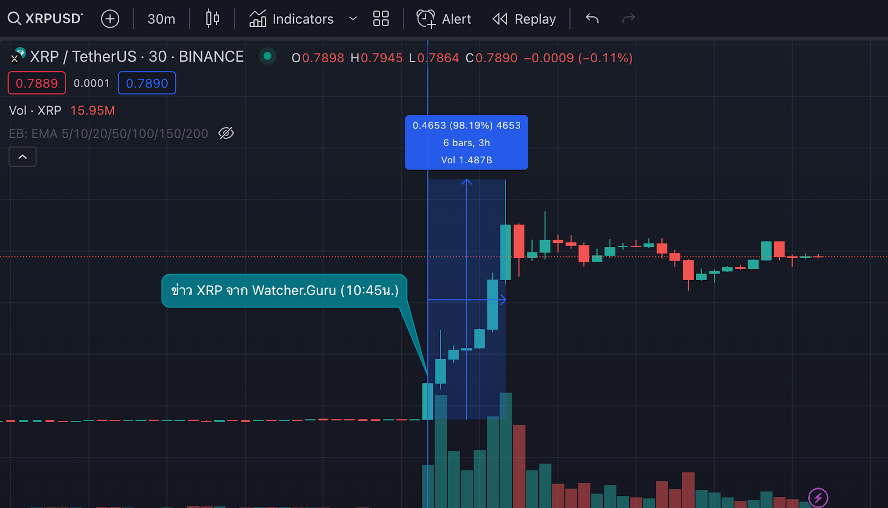Click the red 0.7889 sell price button
This screenshot has width=888, height=508.
click(x=37, y=83)
